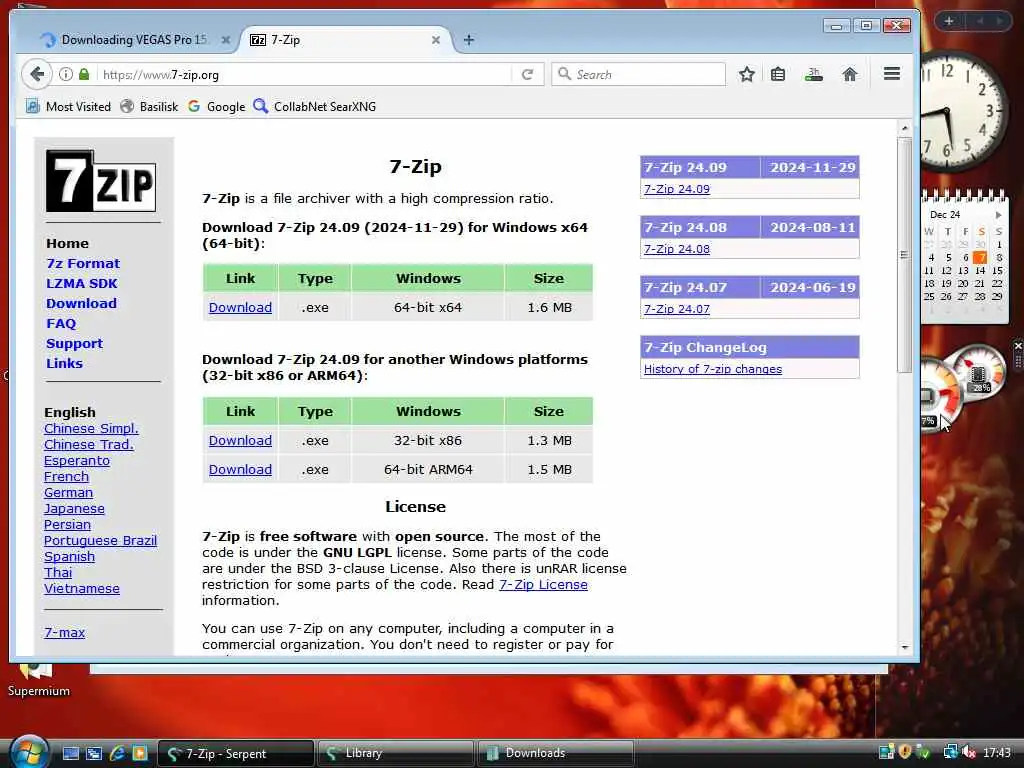Click the volume icon in system tray
This screenshot has height=768, width=1024.
tap(969, 752)
